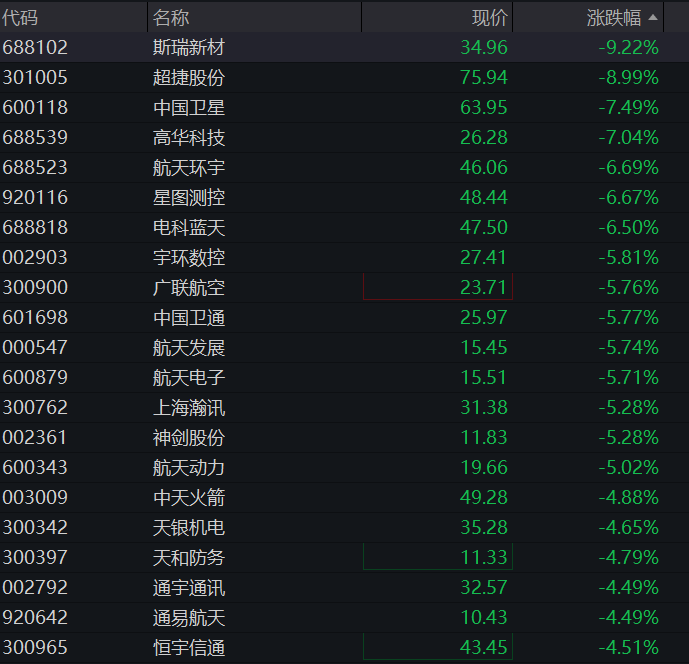This screenshot has height=664, width=689.
Task: Open the 天银机电 stock entry
Action: coord(189,527)
